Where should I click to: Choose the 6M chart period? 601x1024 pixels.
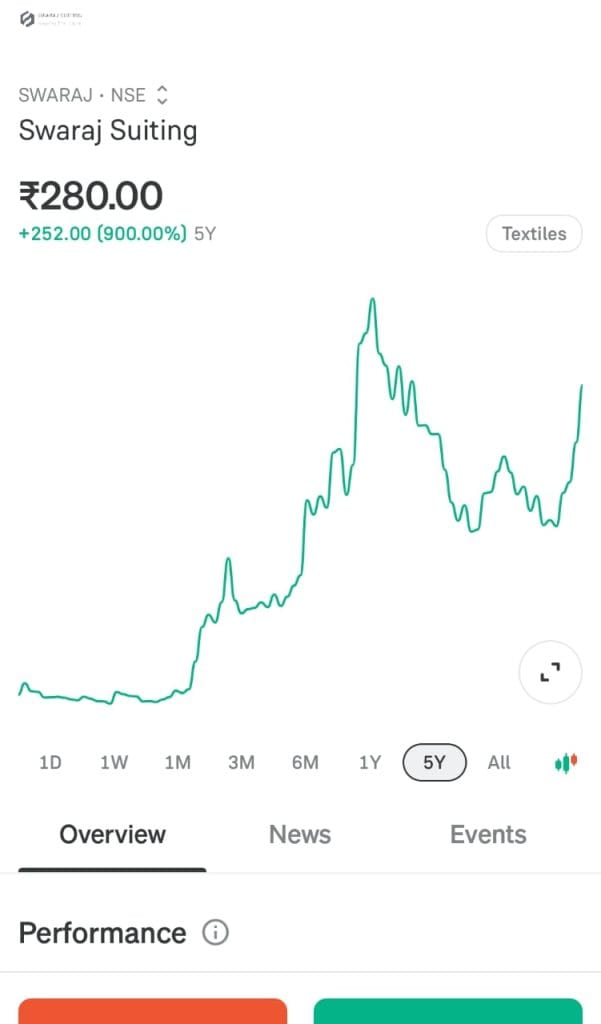coord(305,763)
